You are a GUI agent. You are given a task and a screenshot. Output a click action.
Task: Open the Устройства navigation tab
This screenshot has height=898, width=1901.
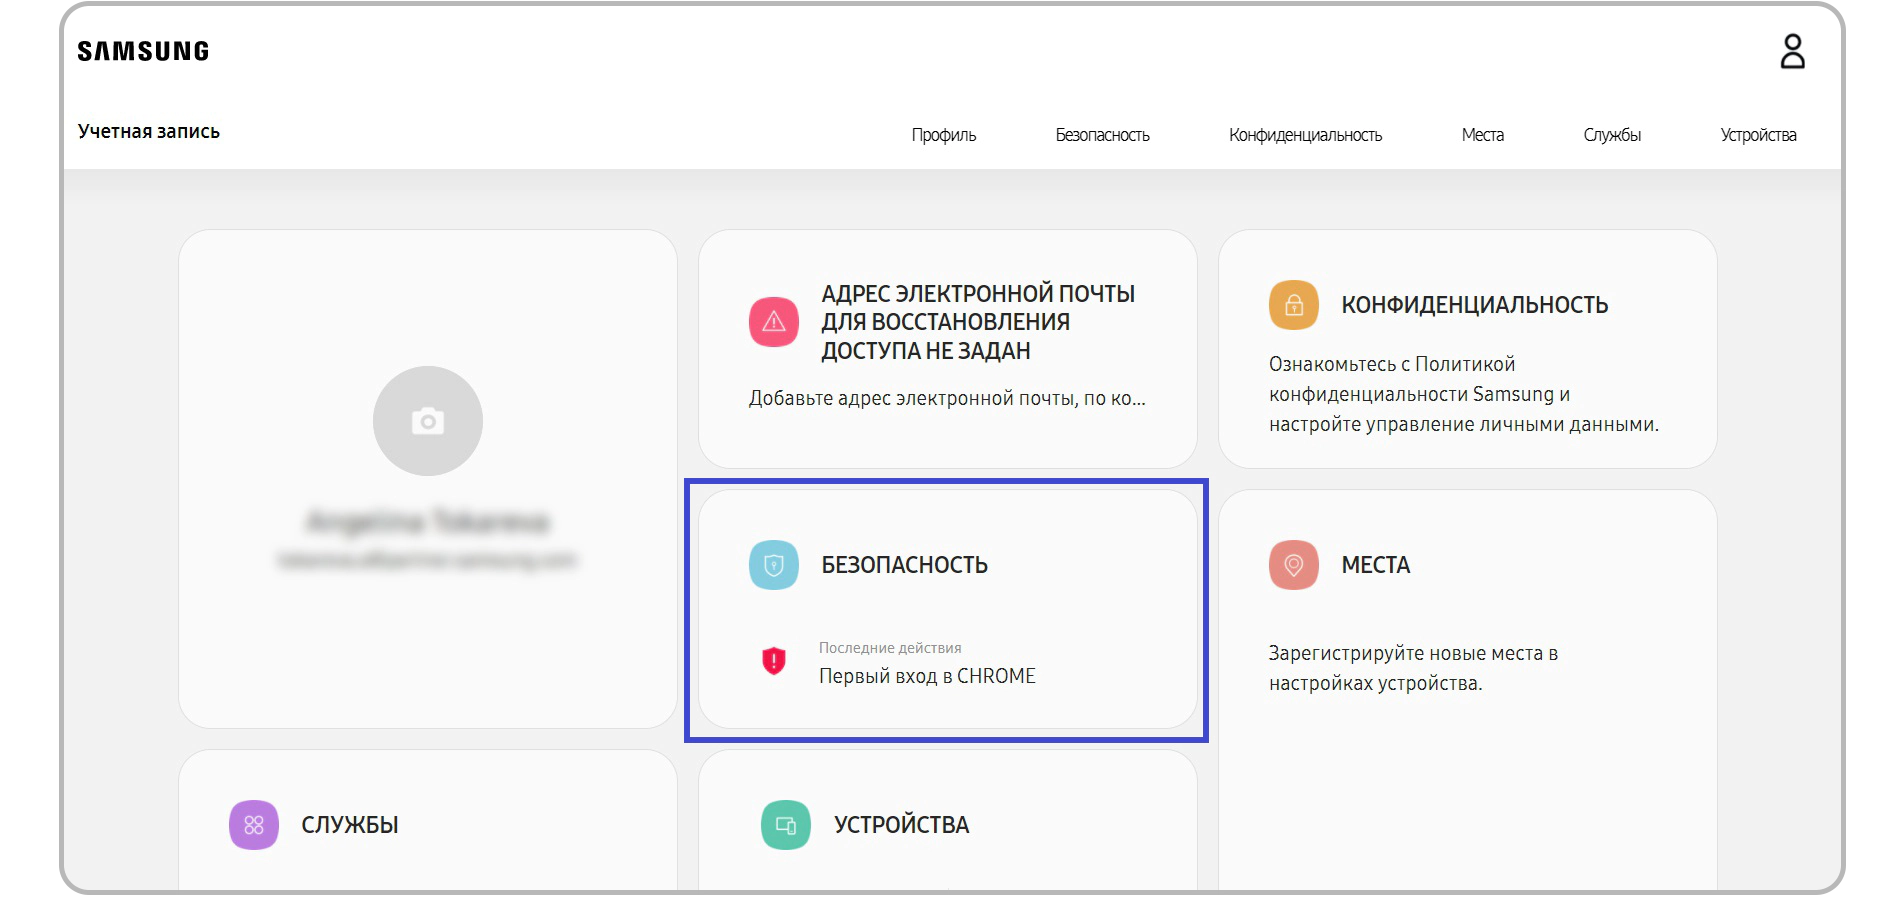1758,135
